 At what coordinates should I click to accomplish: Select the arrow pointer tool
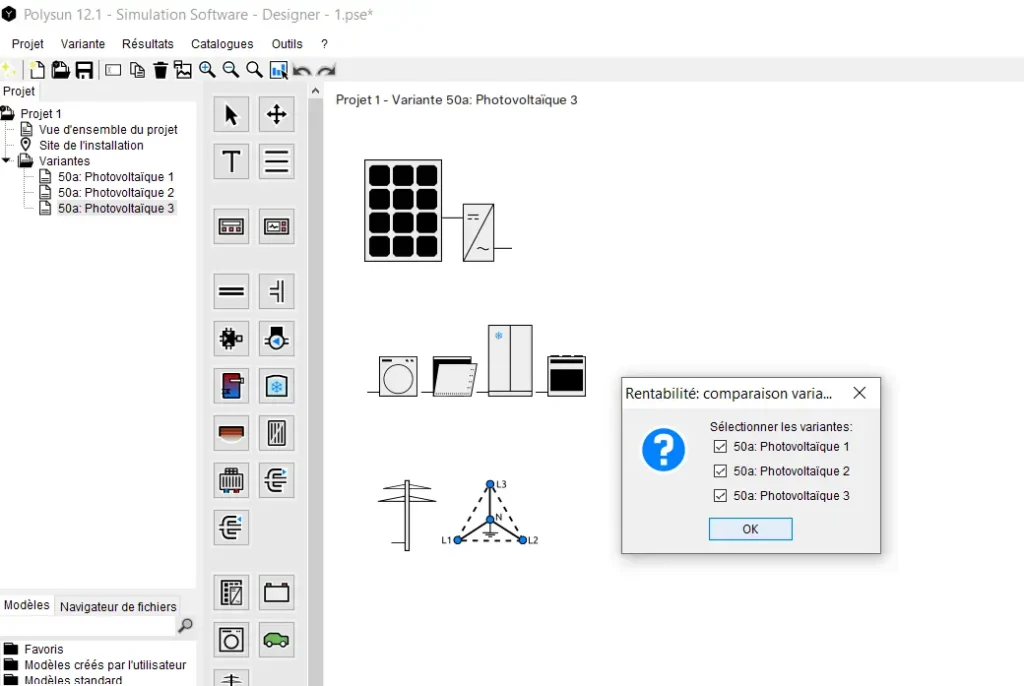pos(231,115)
